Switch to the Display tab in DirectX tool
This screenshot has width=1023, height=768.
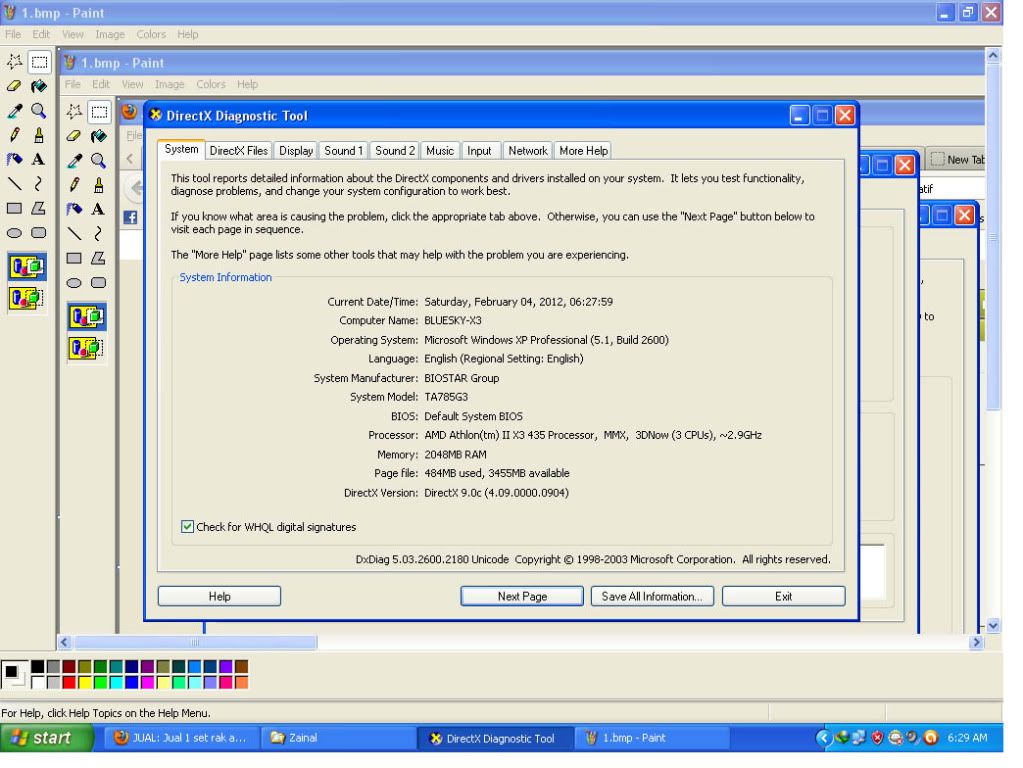tap(296, 151)
